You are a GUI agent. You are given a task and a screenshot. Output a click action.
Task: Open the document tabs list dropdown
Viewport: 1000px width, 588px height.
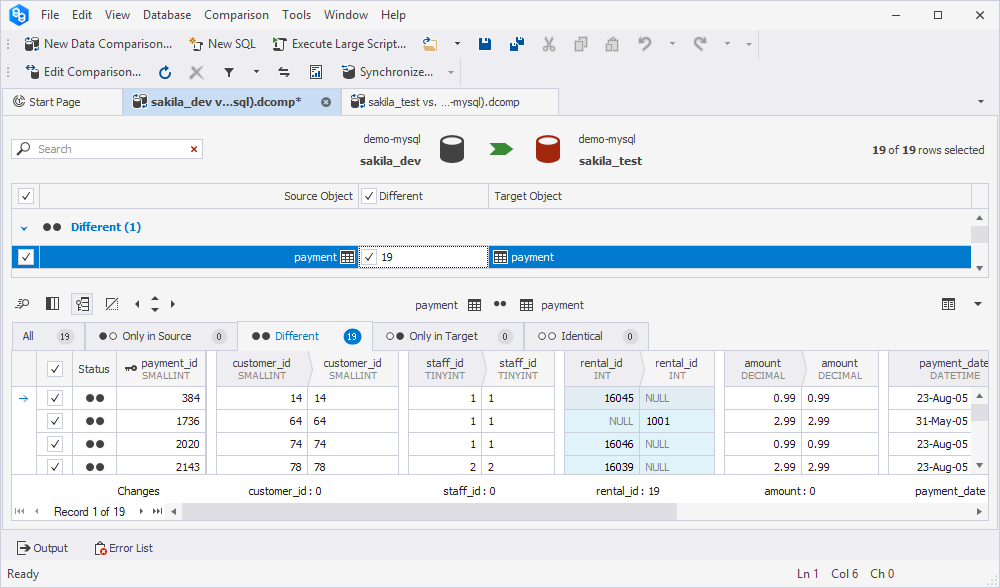coord(980,102)
